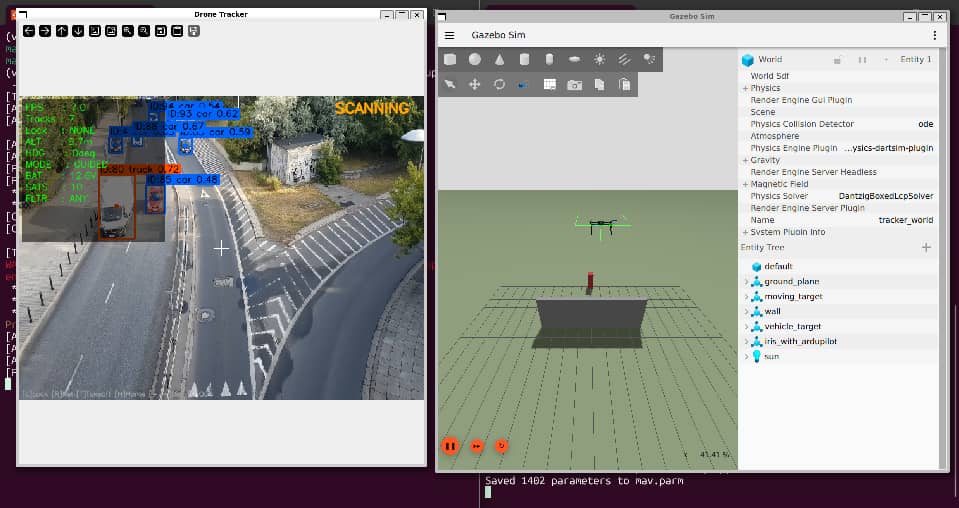This screenshot has width=959, height=508.
Task: Click the Render Engine Server Headless row
Action: (x=839, y=172)
